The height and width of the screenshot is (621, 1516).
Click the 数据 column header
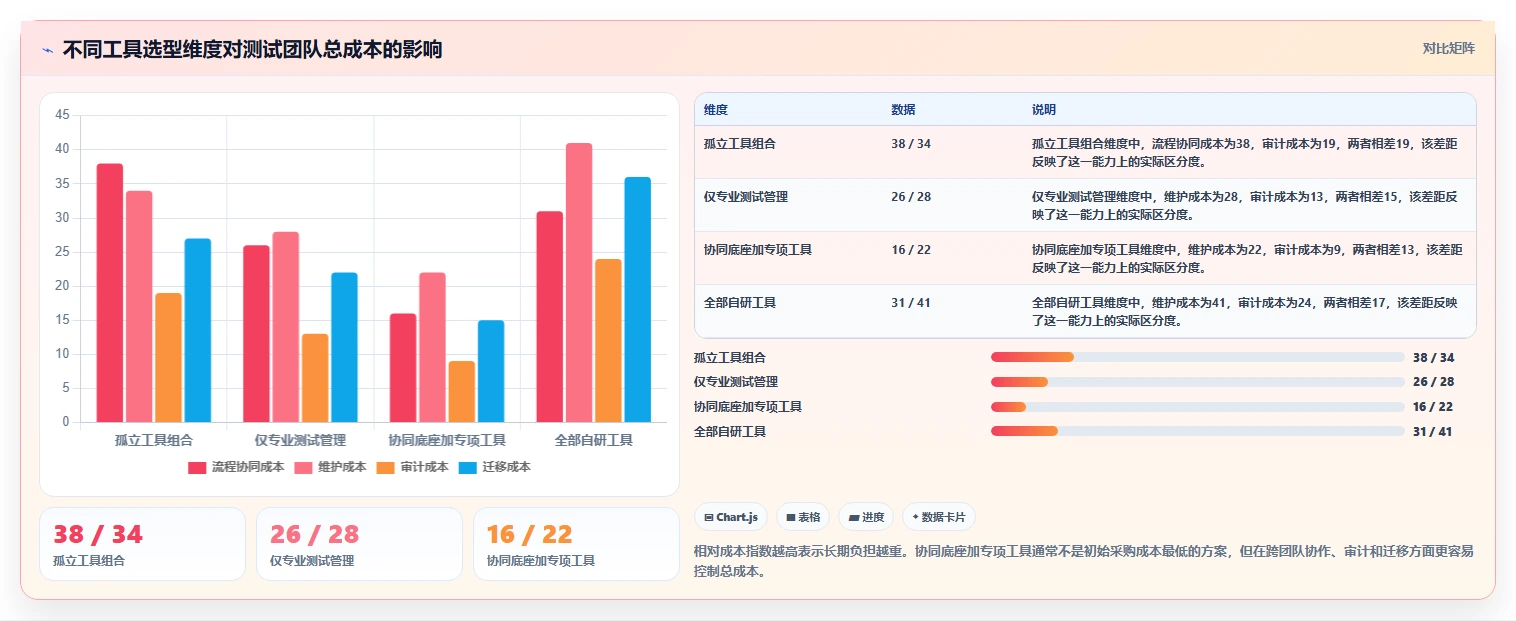[x=903, y=110]
